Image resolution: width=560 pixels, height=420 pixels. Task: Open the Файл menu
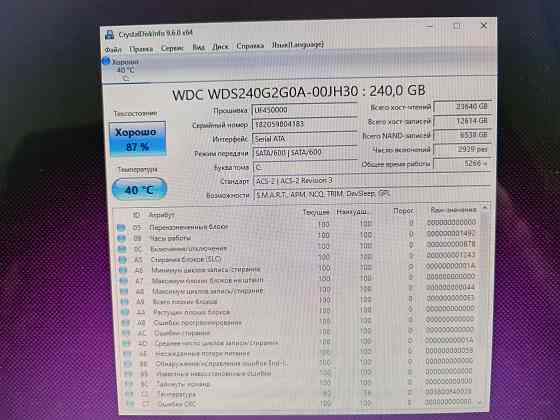(x=113, y=49)
